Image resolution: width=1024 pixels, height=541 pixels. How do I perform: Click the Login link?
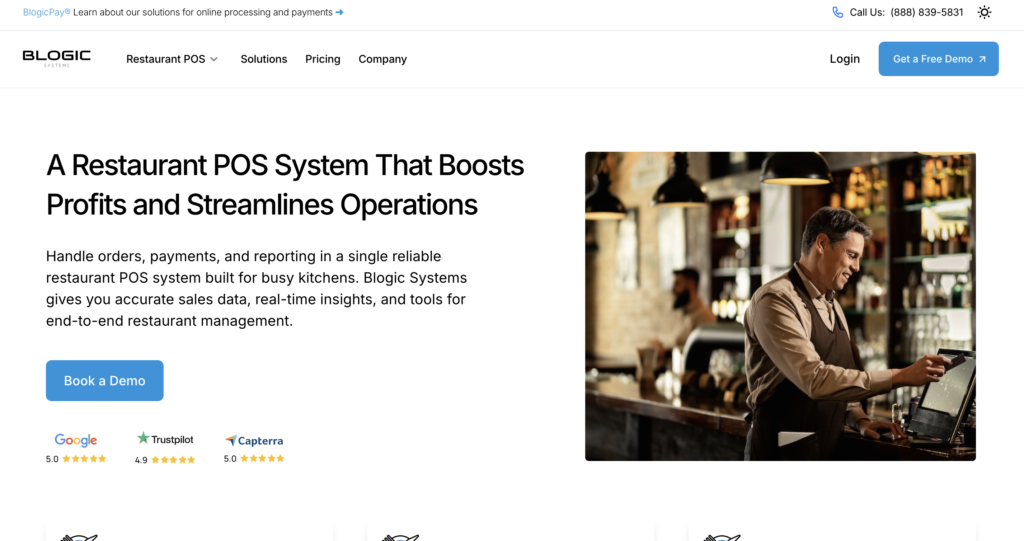(x=844, y=59)
